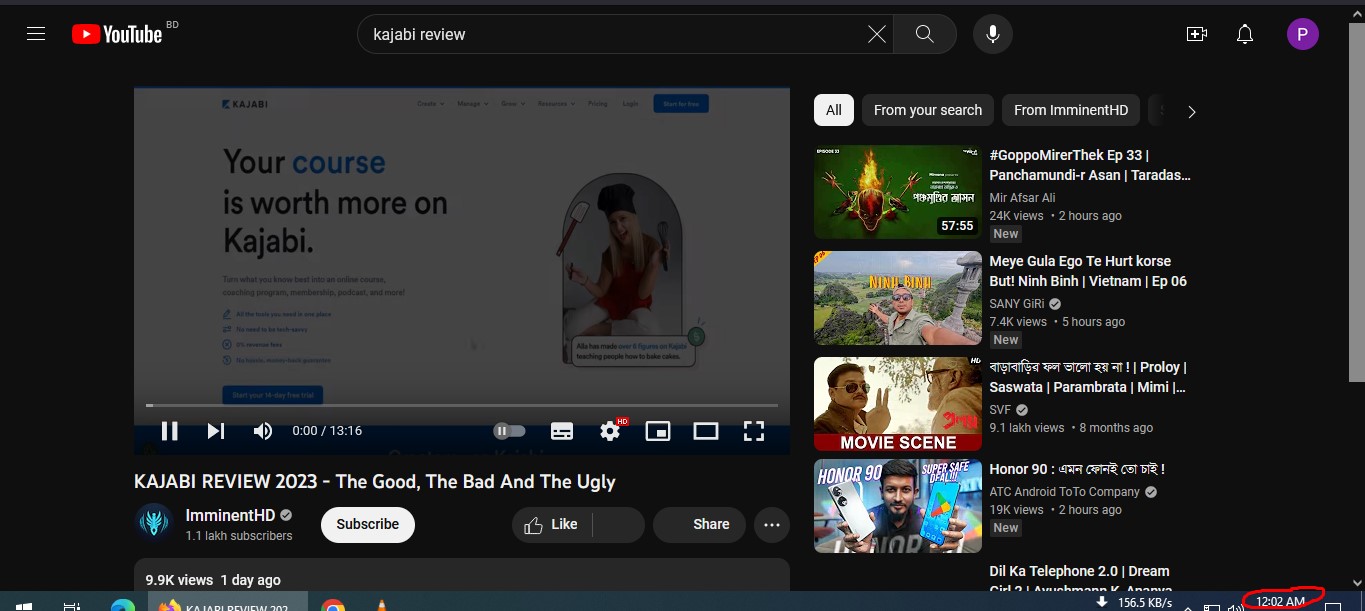This screenshot has width=1365, height=611.
Task: Subscribe to the ImminentHD channel
Action: [x=368, y=524]
